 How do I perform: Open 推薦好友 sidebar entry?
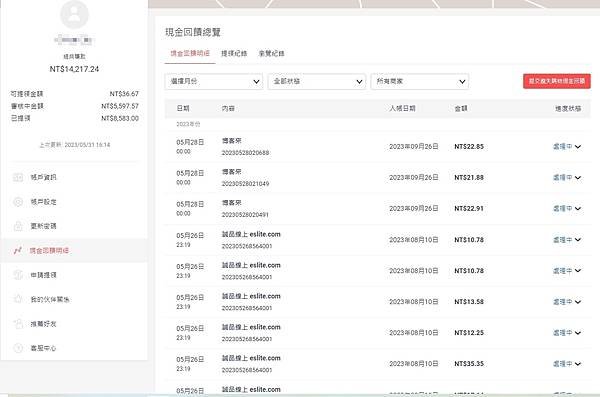tap(43, 323)
